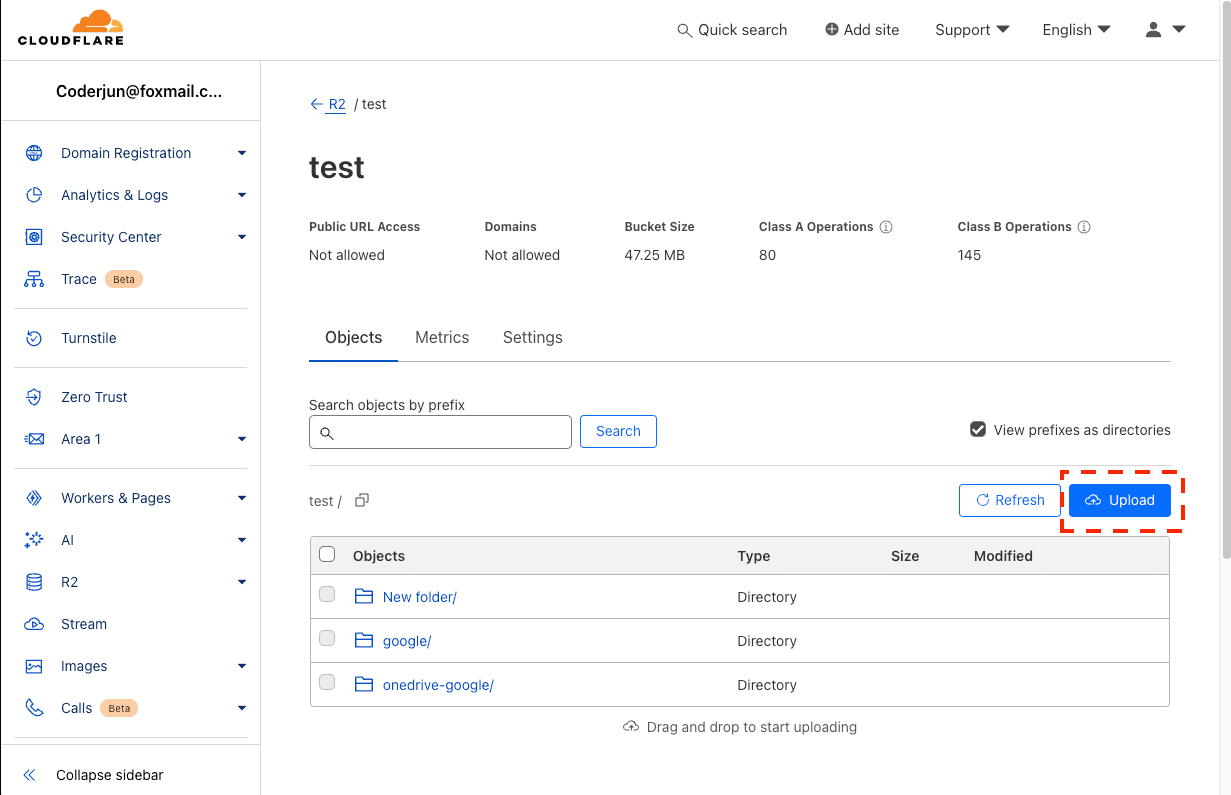The width and height of the screenshot is (1231, 795).
Task: Expand the Area 1 menu arrow
Action: click(242, 439)
